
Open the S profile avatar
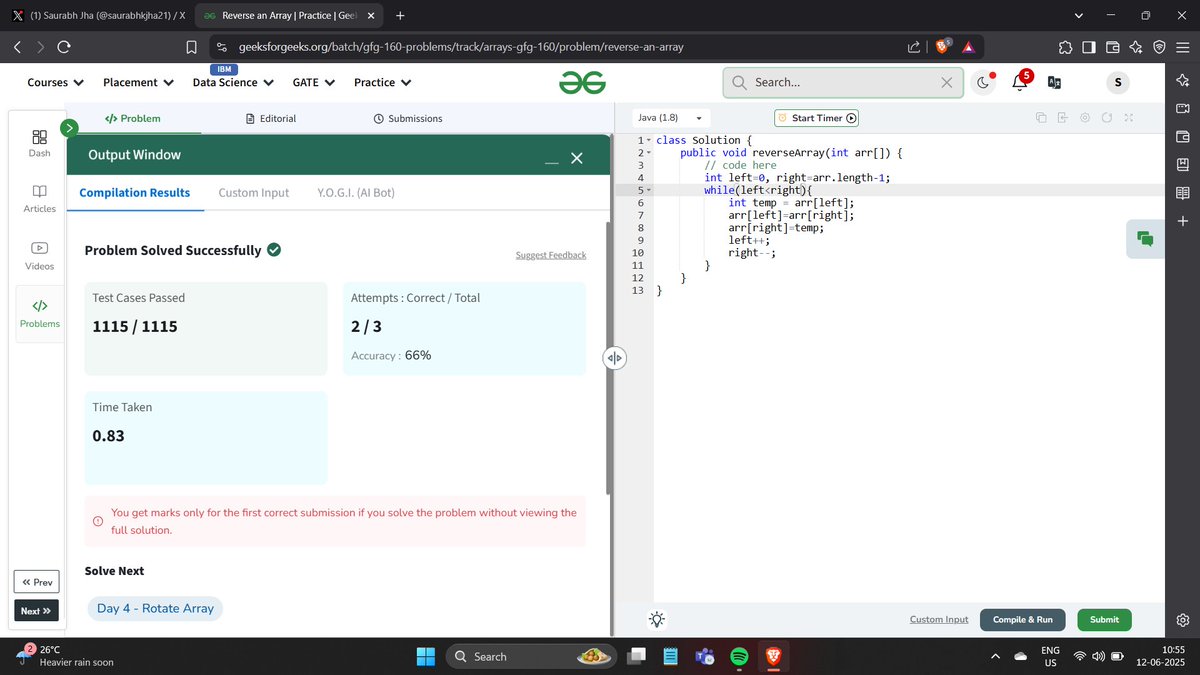(1117, 82)
